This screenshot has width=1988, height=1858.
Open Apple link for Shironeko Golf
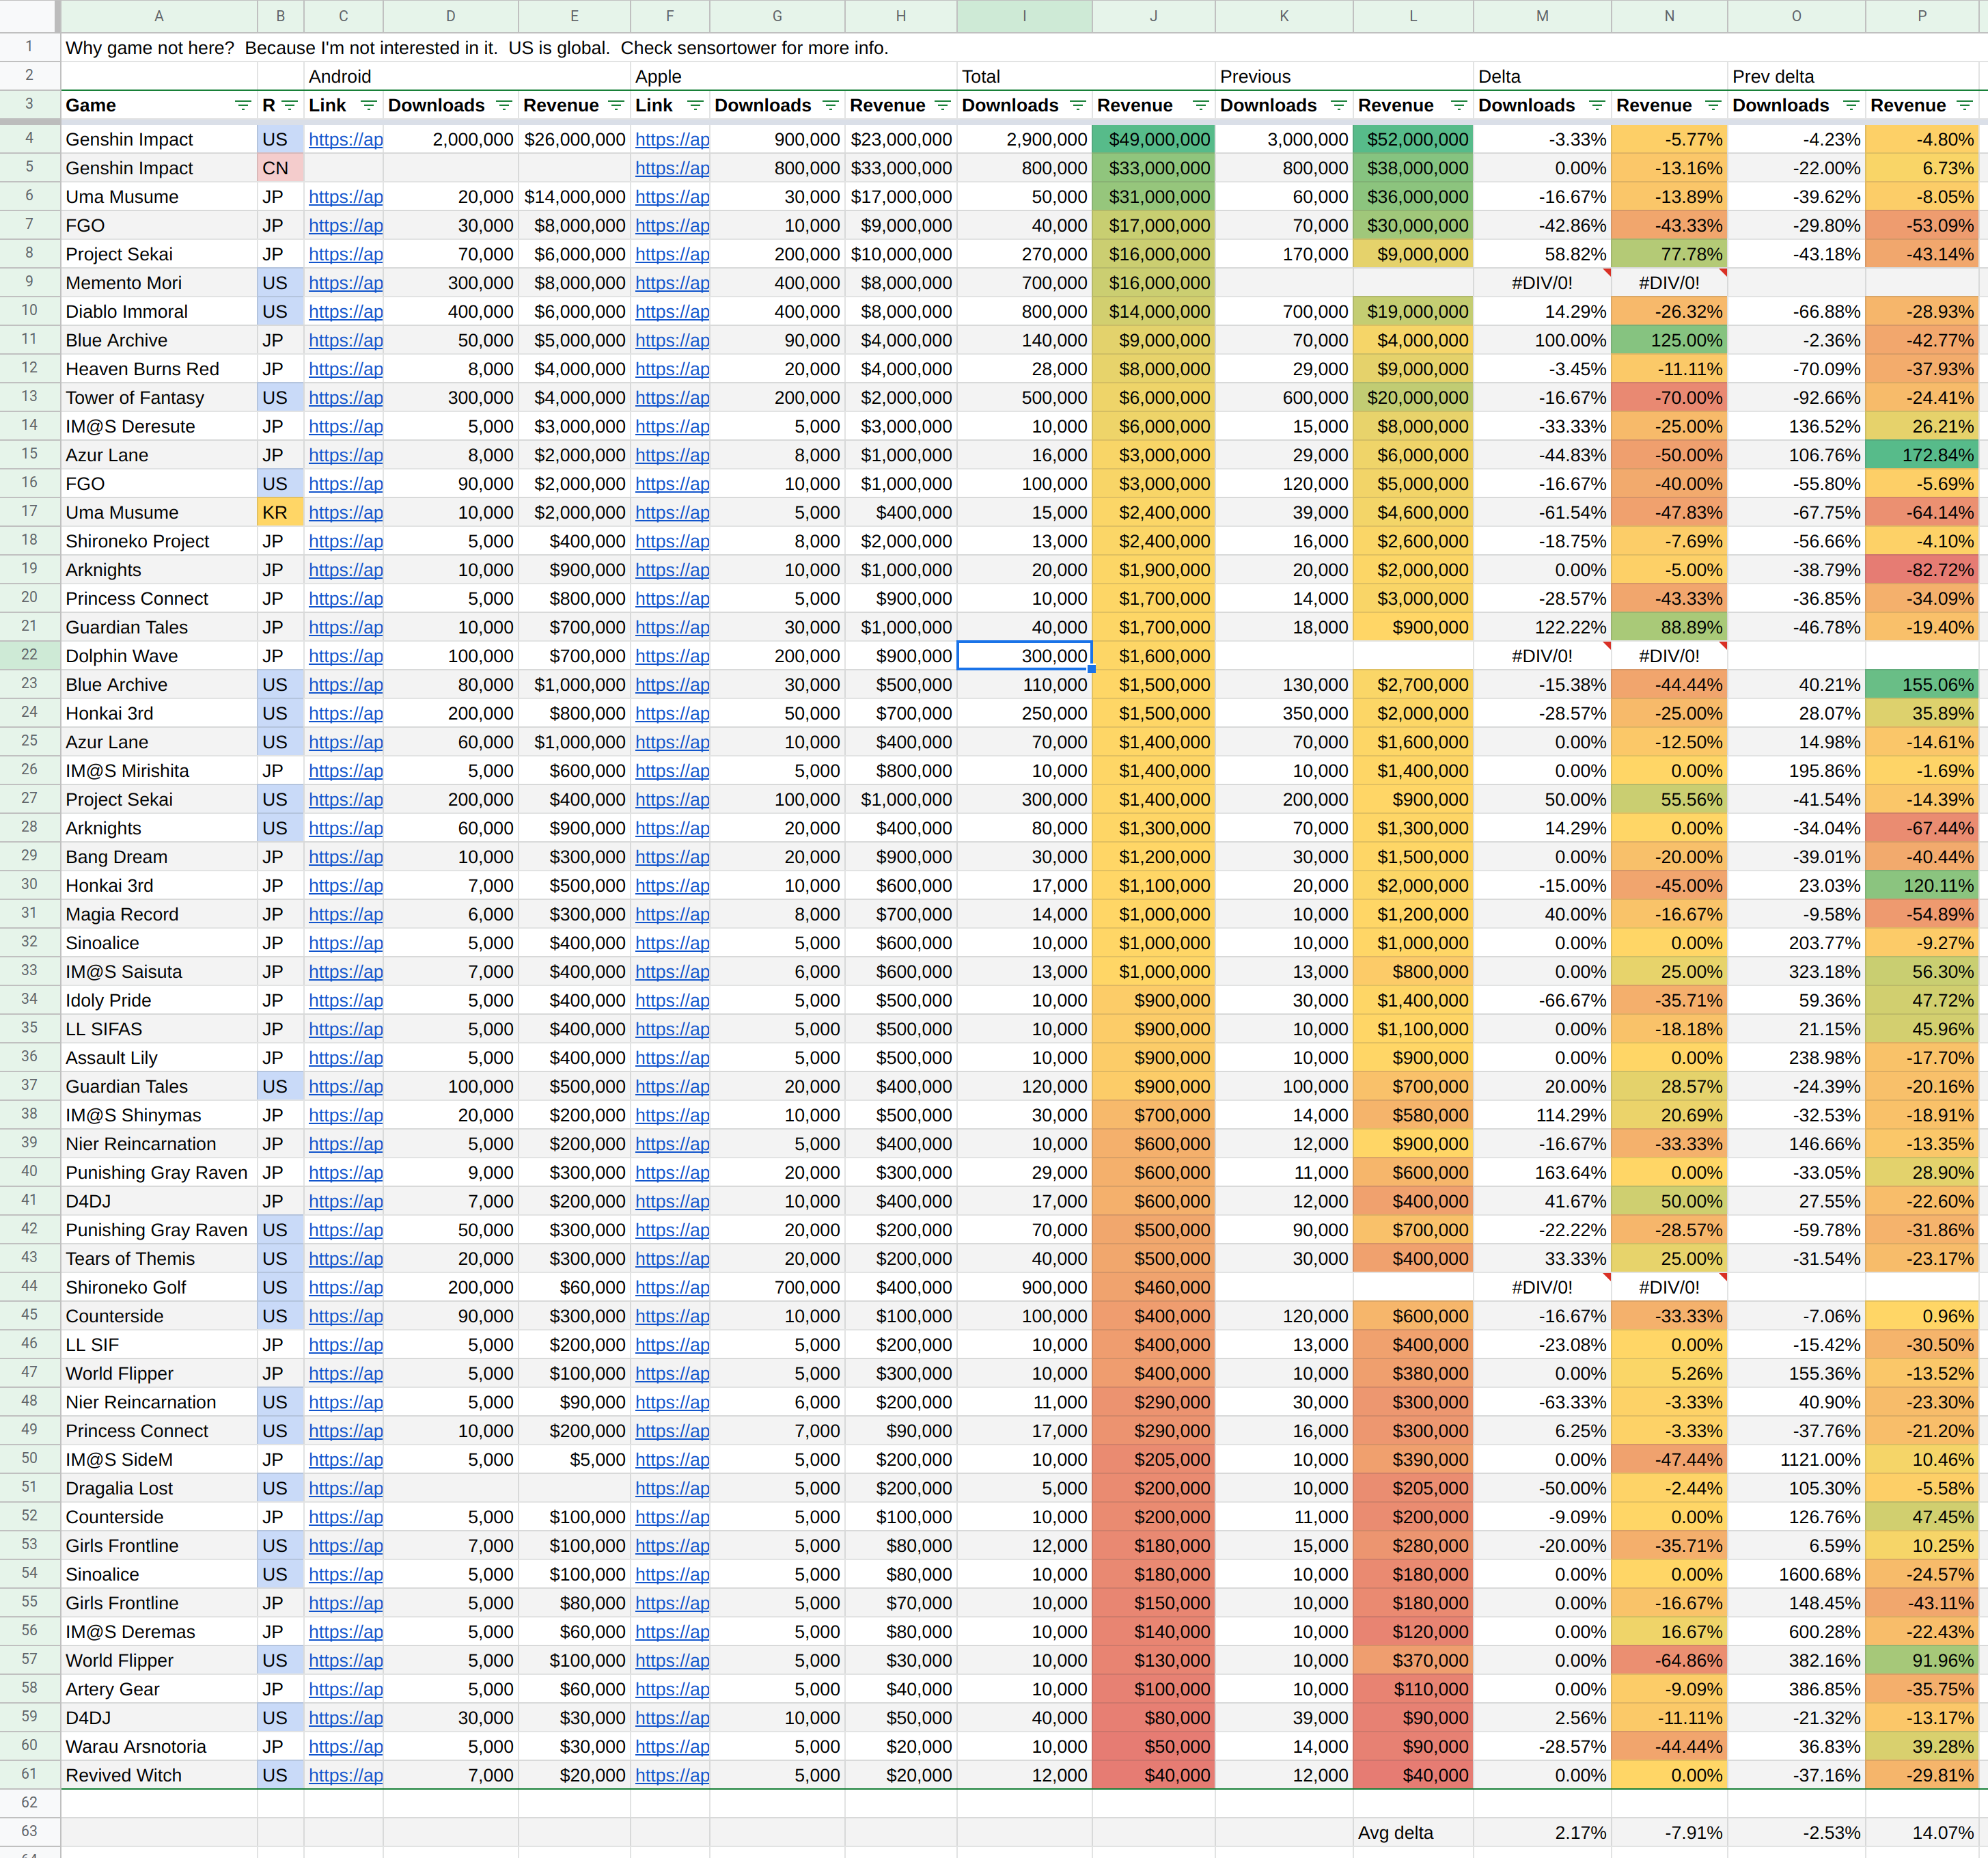(x=672, y=1288)
